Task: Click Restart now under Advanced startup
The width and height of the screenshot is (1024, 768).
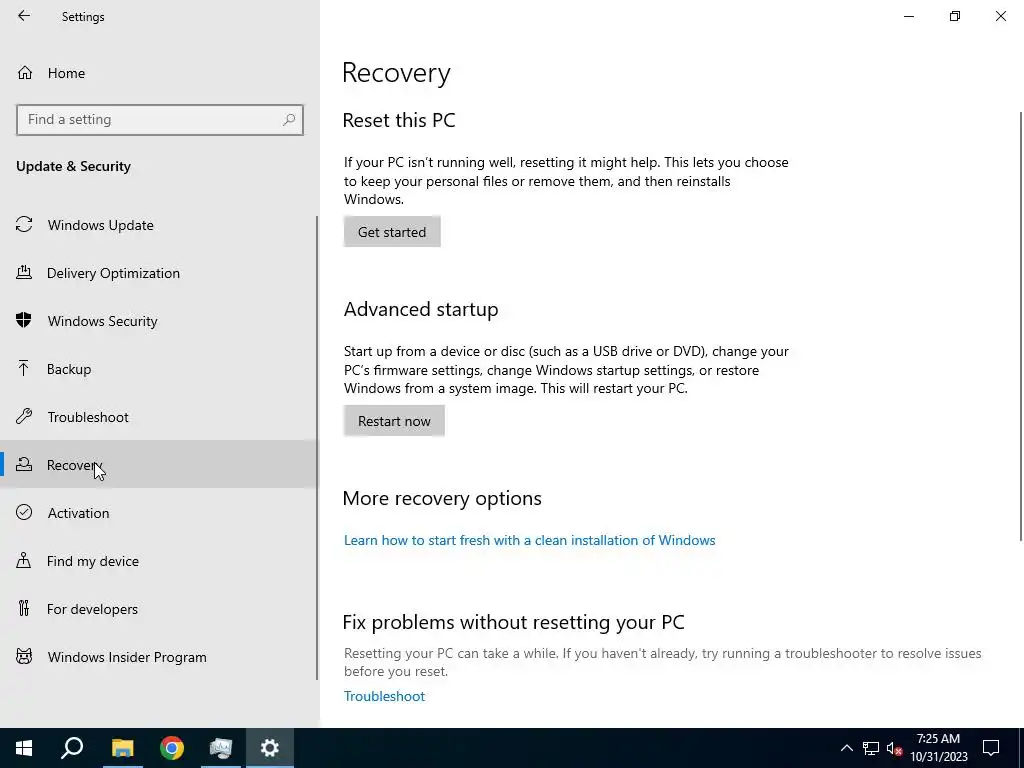Action: coord(394,421)
